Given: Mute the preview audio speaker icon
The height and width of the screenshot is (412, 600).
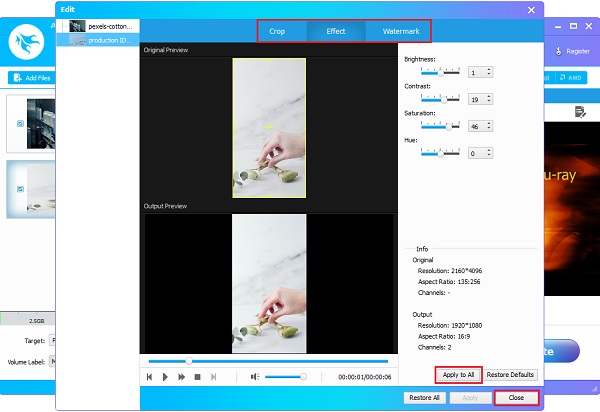Looking at the screenshot, I should 255,377.
